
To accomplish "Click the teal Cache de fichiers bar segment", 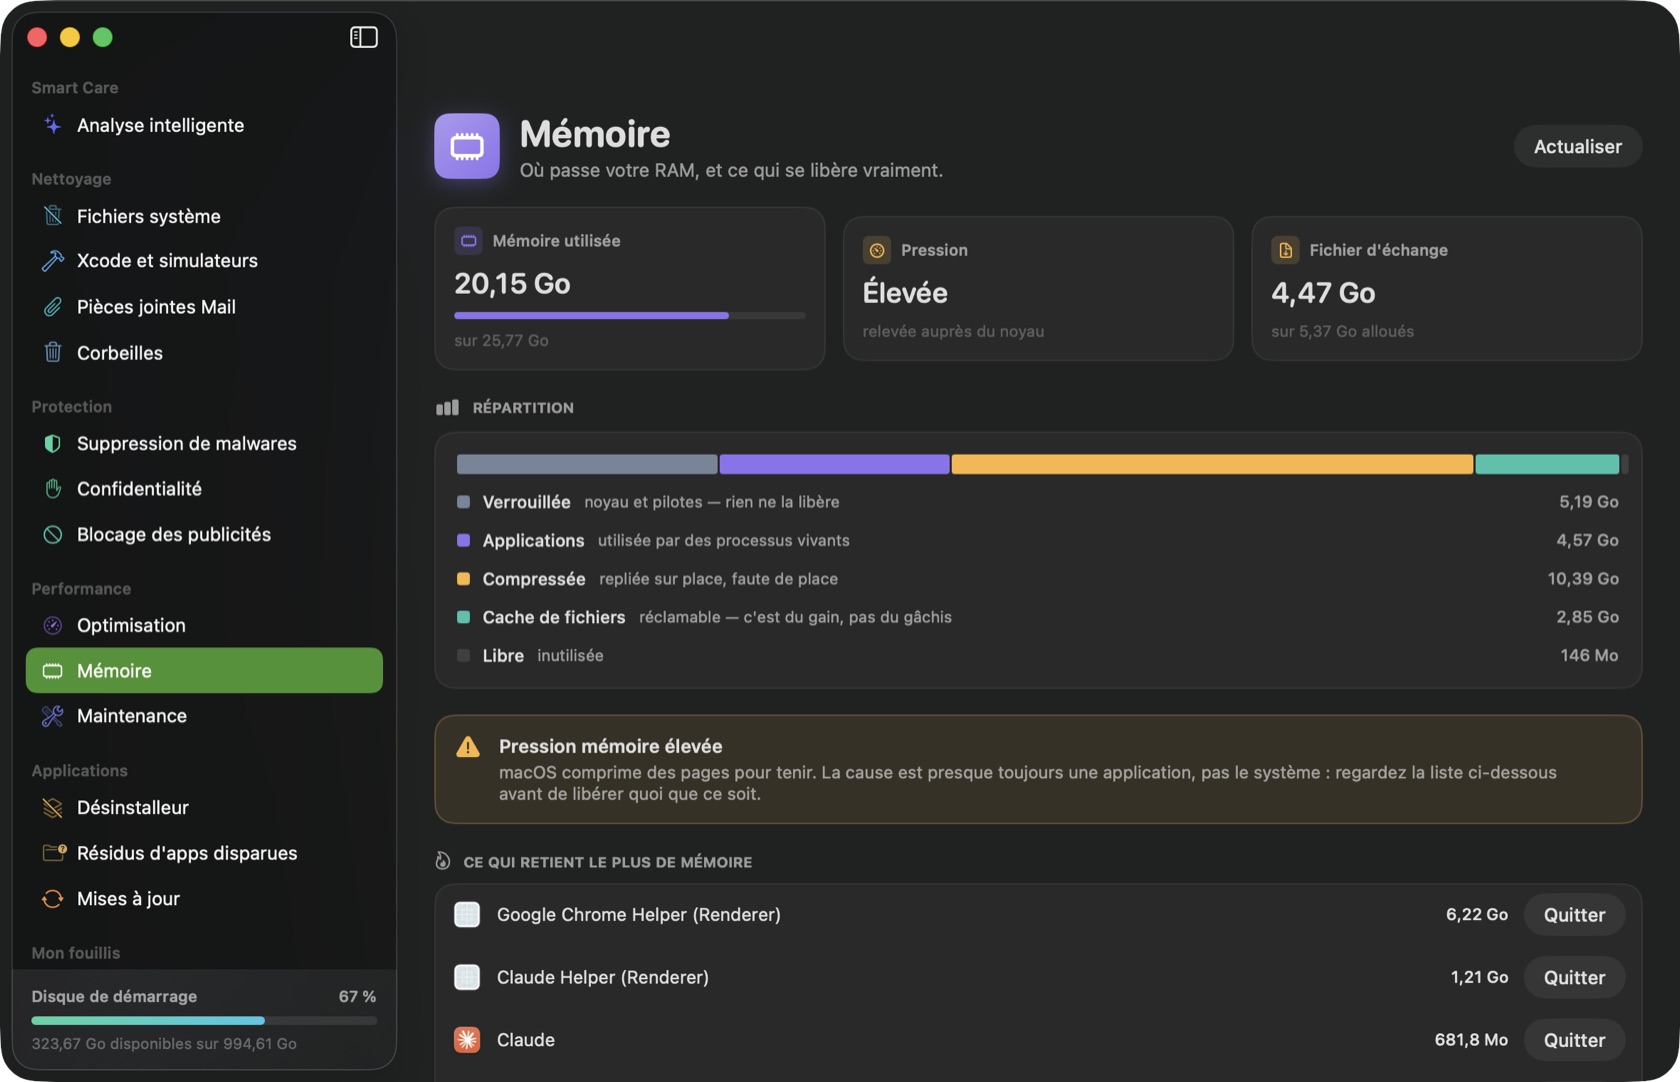I will (x=1547, y=464).
